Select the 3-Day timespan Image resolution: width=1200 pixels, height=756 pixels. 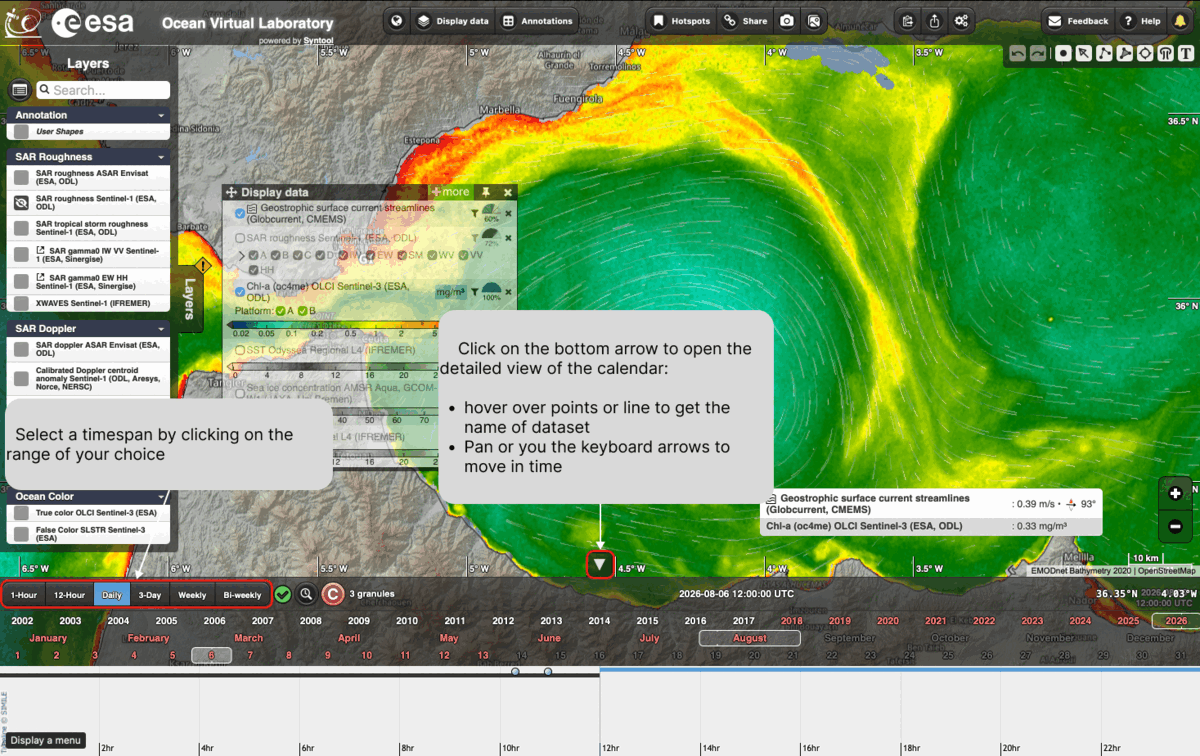[150, 595]
